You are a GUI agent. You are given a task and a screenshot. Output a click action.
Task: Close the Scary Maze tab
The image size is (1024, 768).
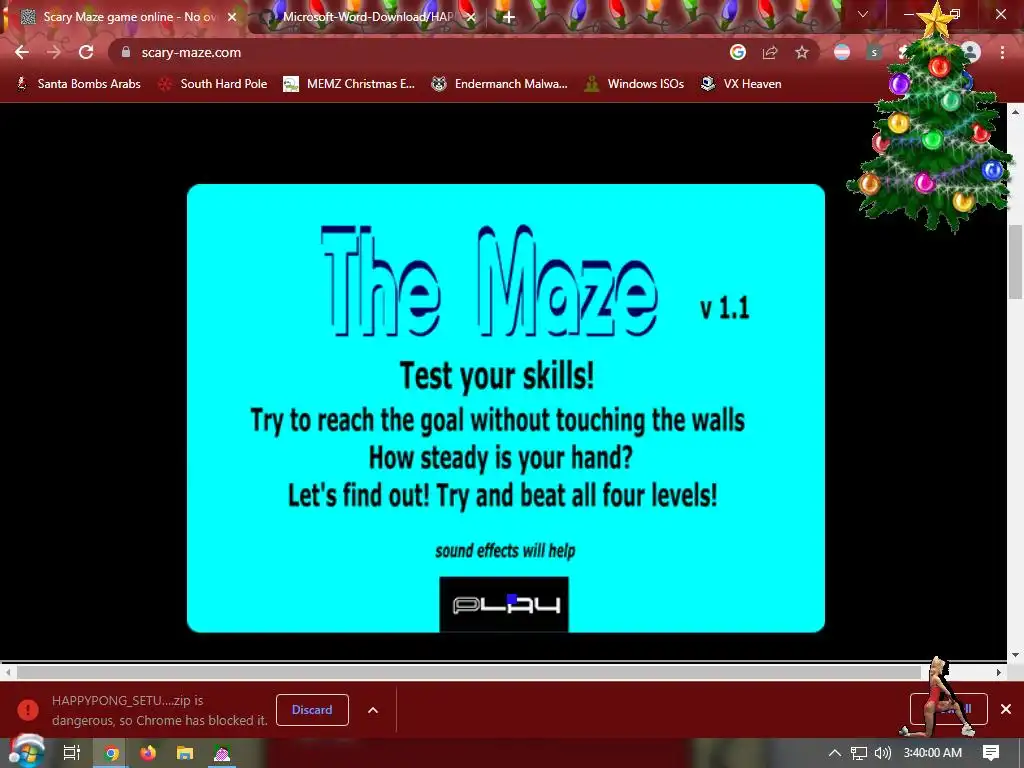pos(232,17)
